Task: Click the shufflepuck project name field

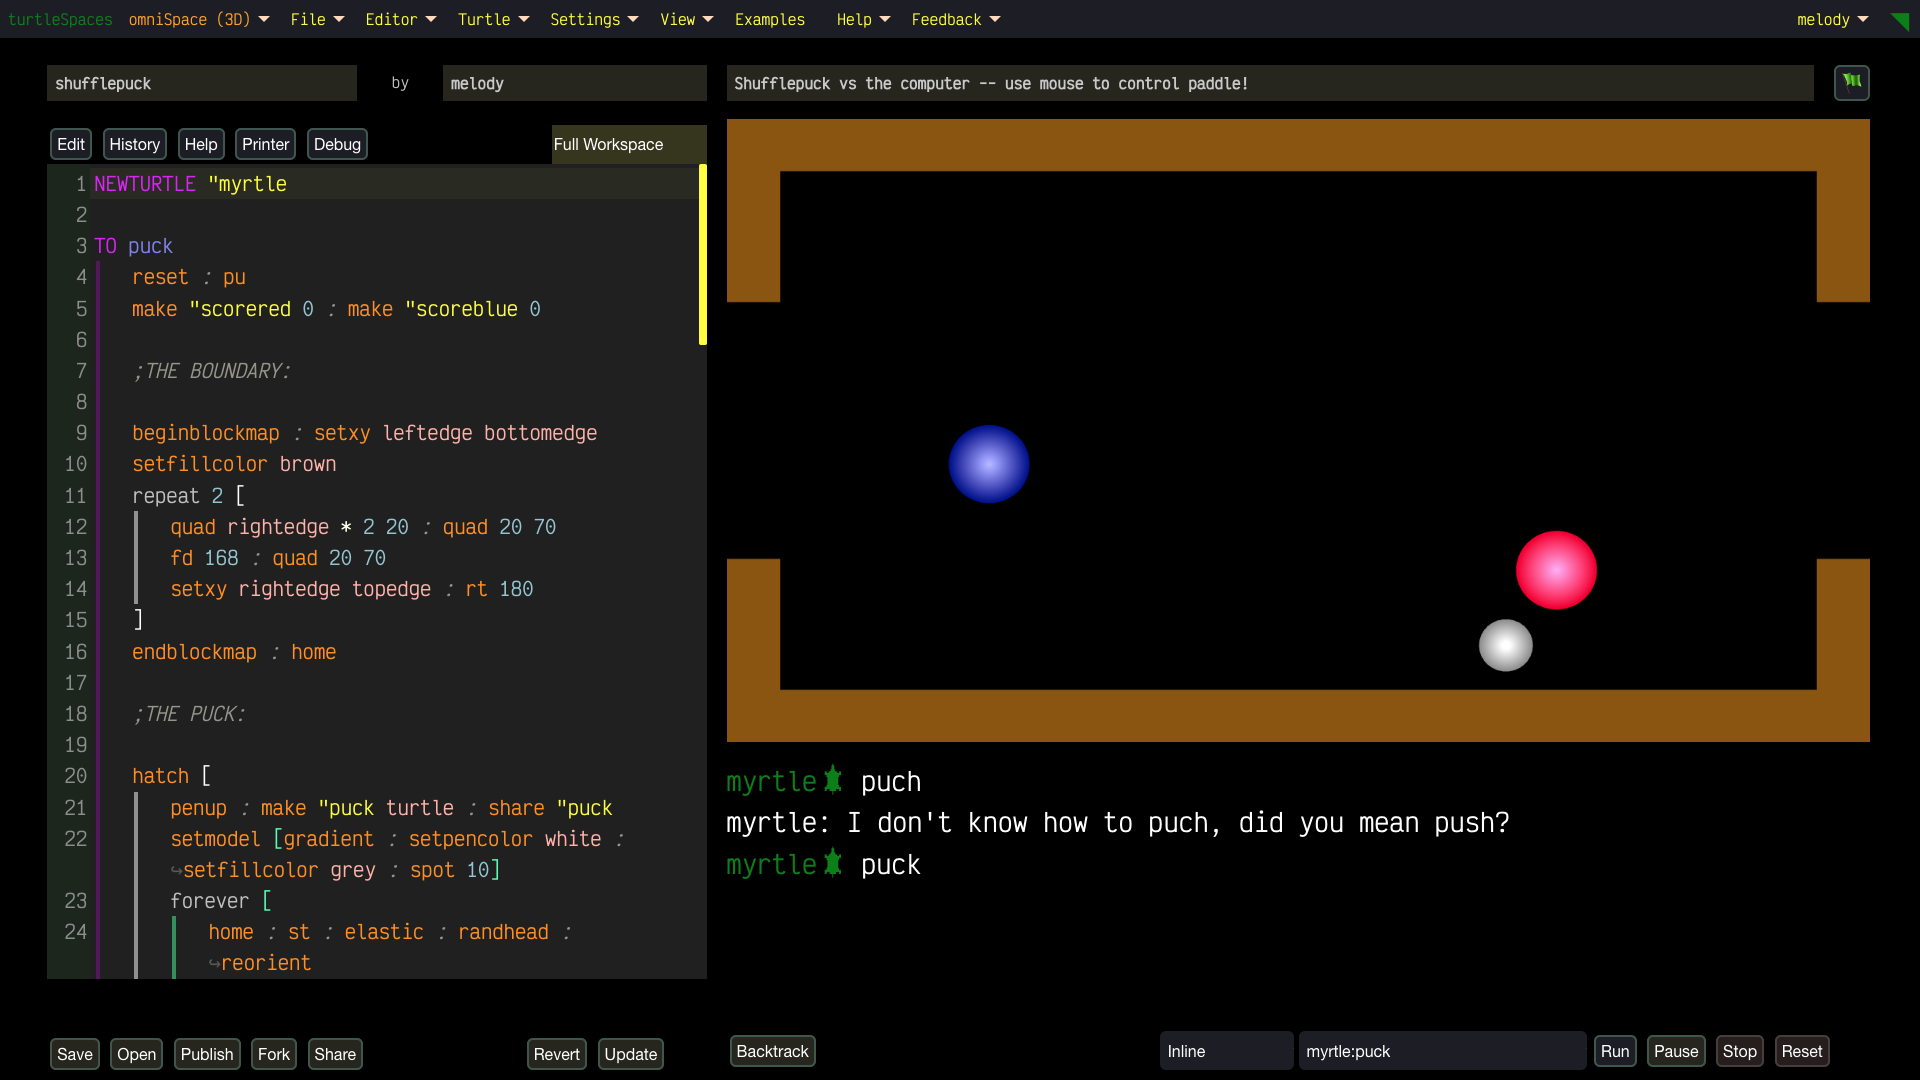Action: 201,83
